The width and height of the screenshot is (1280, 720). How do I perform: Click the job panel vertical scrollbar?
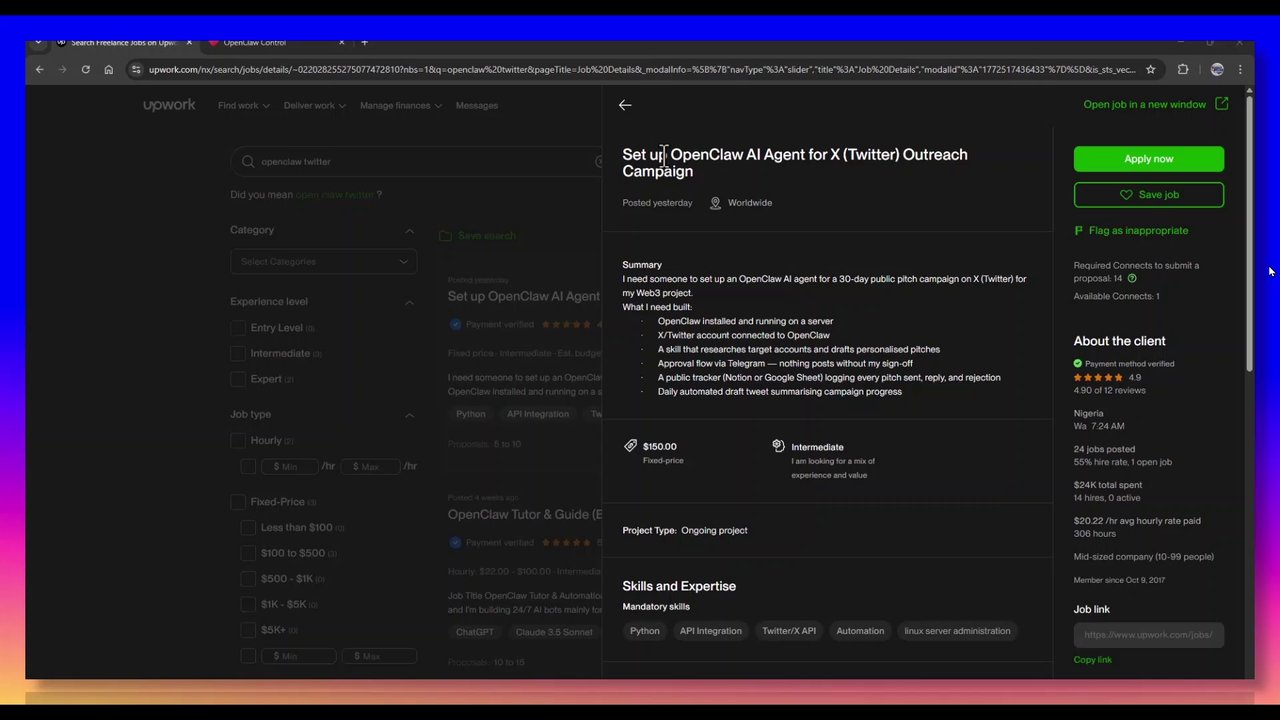click(x=1249, y=232)
